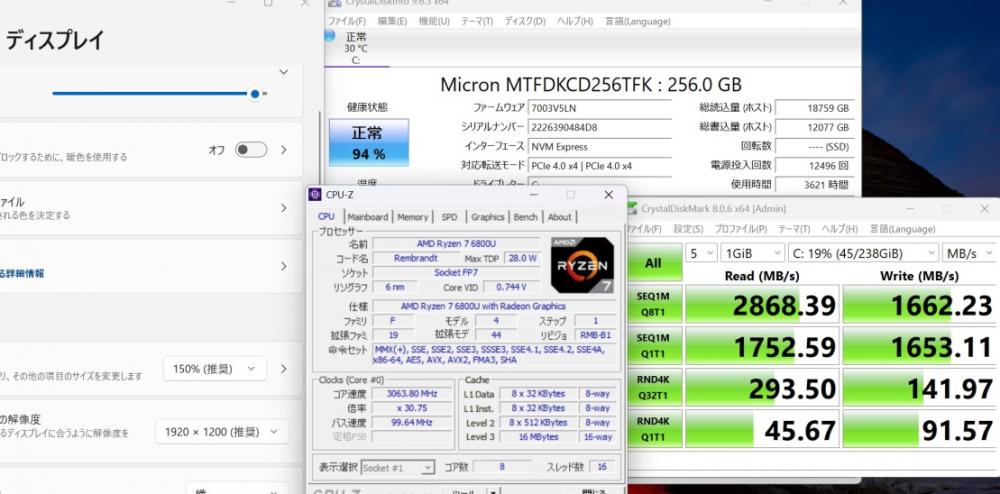Open 編集(E) menu in CrystalDiskInfo
Image resolution: width=1000 pixels, height=494 pixels.
[392, 21]
